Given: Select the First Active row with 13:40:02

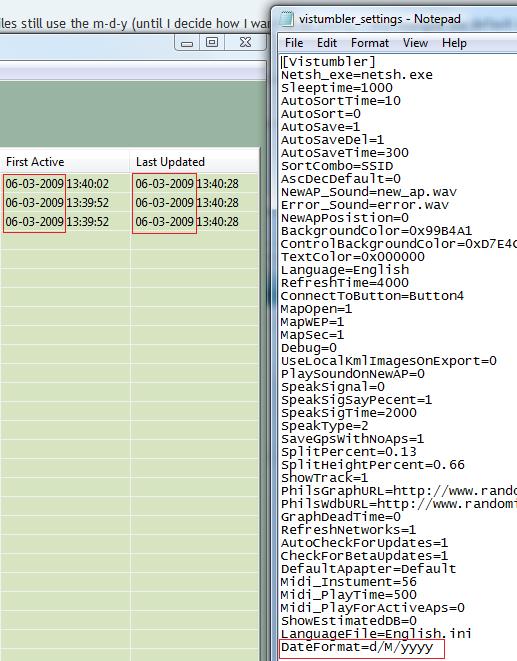Looking at the screenshot, I should tap(57, 184).
